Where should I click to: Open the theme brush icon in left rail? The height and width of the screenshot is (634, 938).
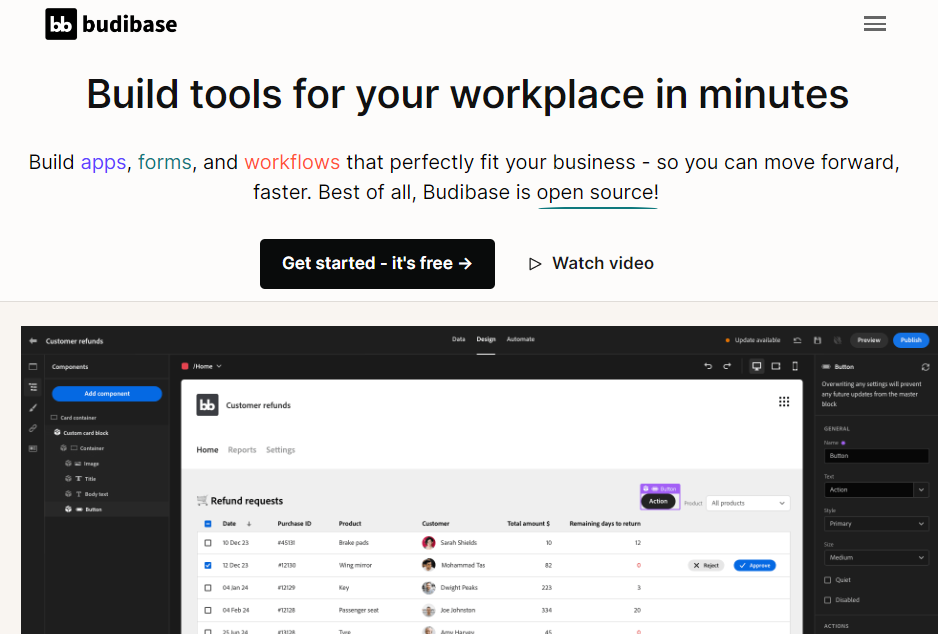[x=33, y=408]
